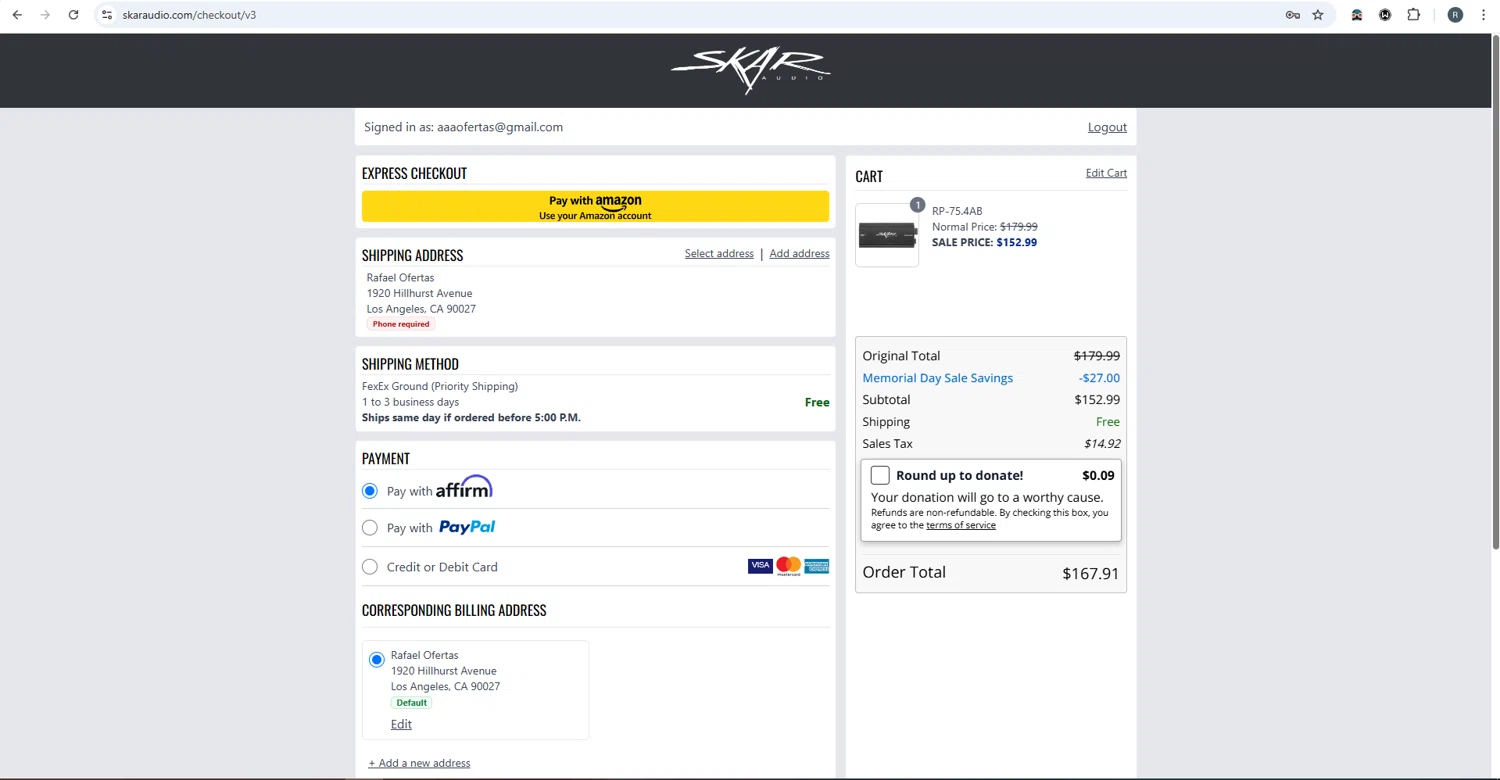Viewport: 1500px width, 780px height.
Task: Click the Add address link
Action: [799, 253]
